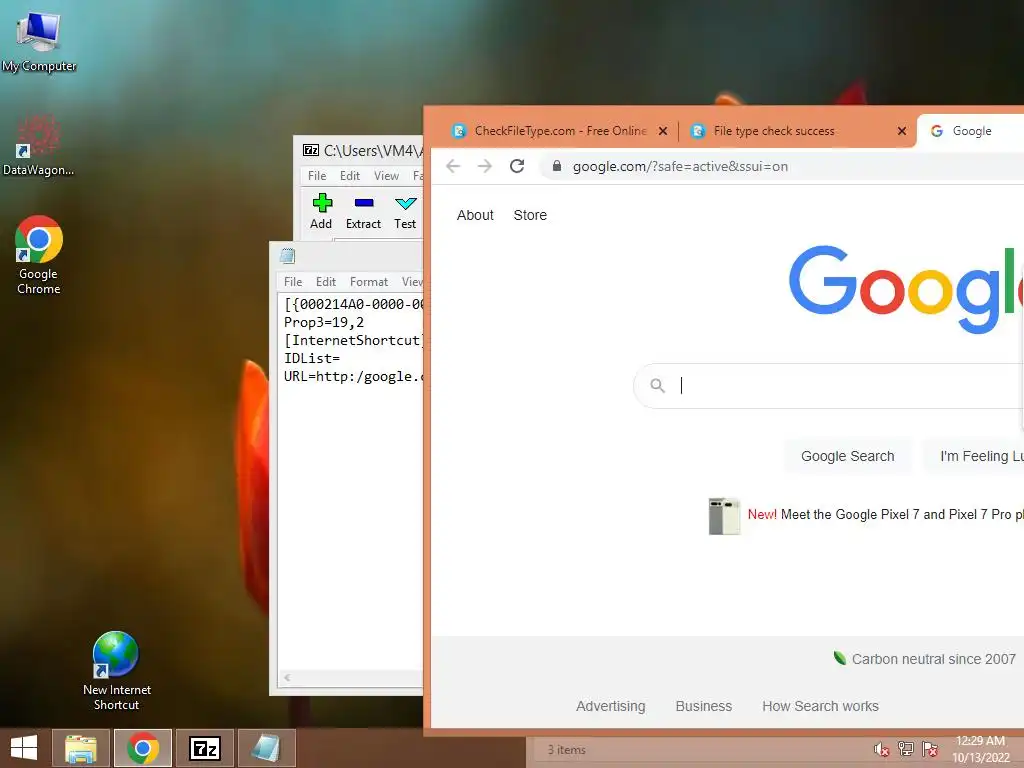
Task: Open My Computer desktop icon
Action: tap(39, 40)
